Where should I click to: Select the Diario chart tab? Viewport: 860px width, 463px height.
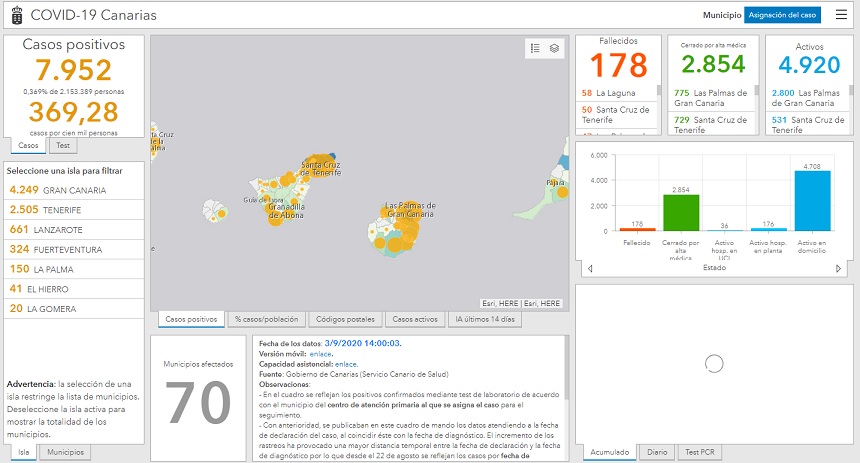[x=657, y=452]
